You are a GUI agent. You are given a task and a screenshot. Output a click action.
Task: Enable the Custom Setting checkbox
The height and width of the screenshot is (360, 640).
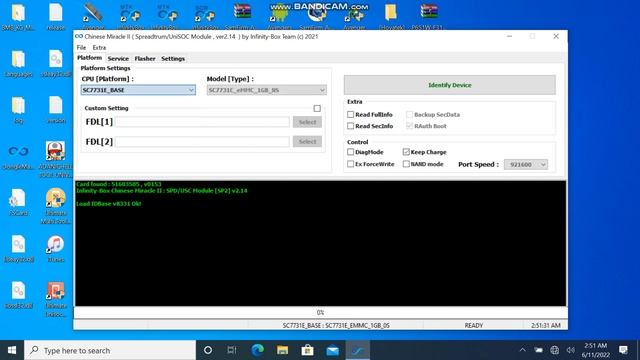pyautogui.click(x=317, y=108)
